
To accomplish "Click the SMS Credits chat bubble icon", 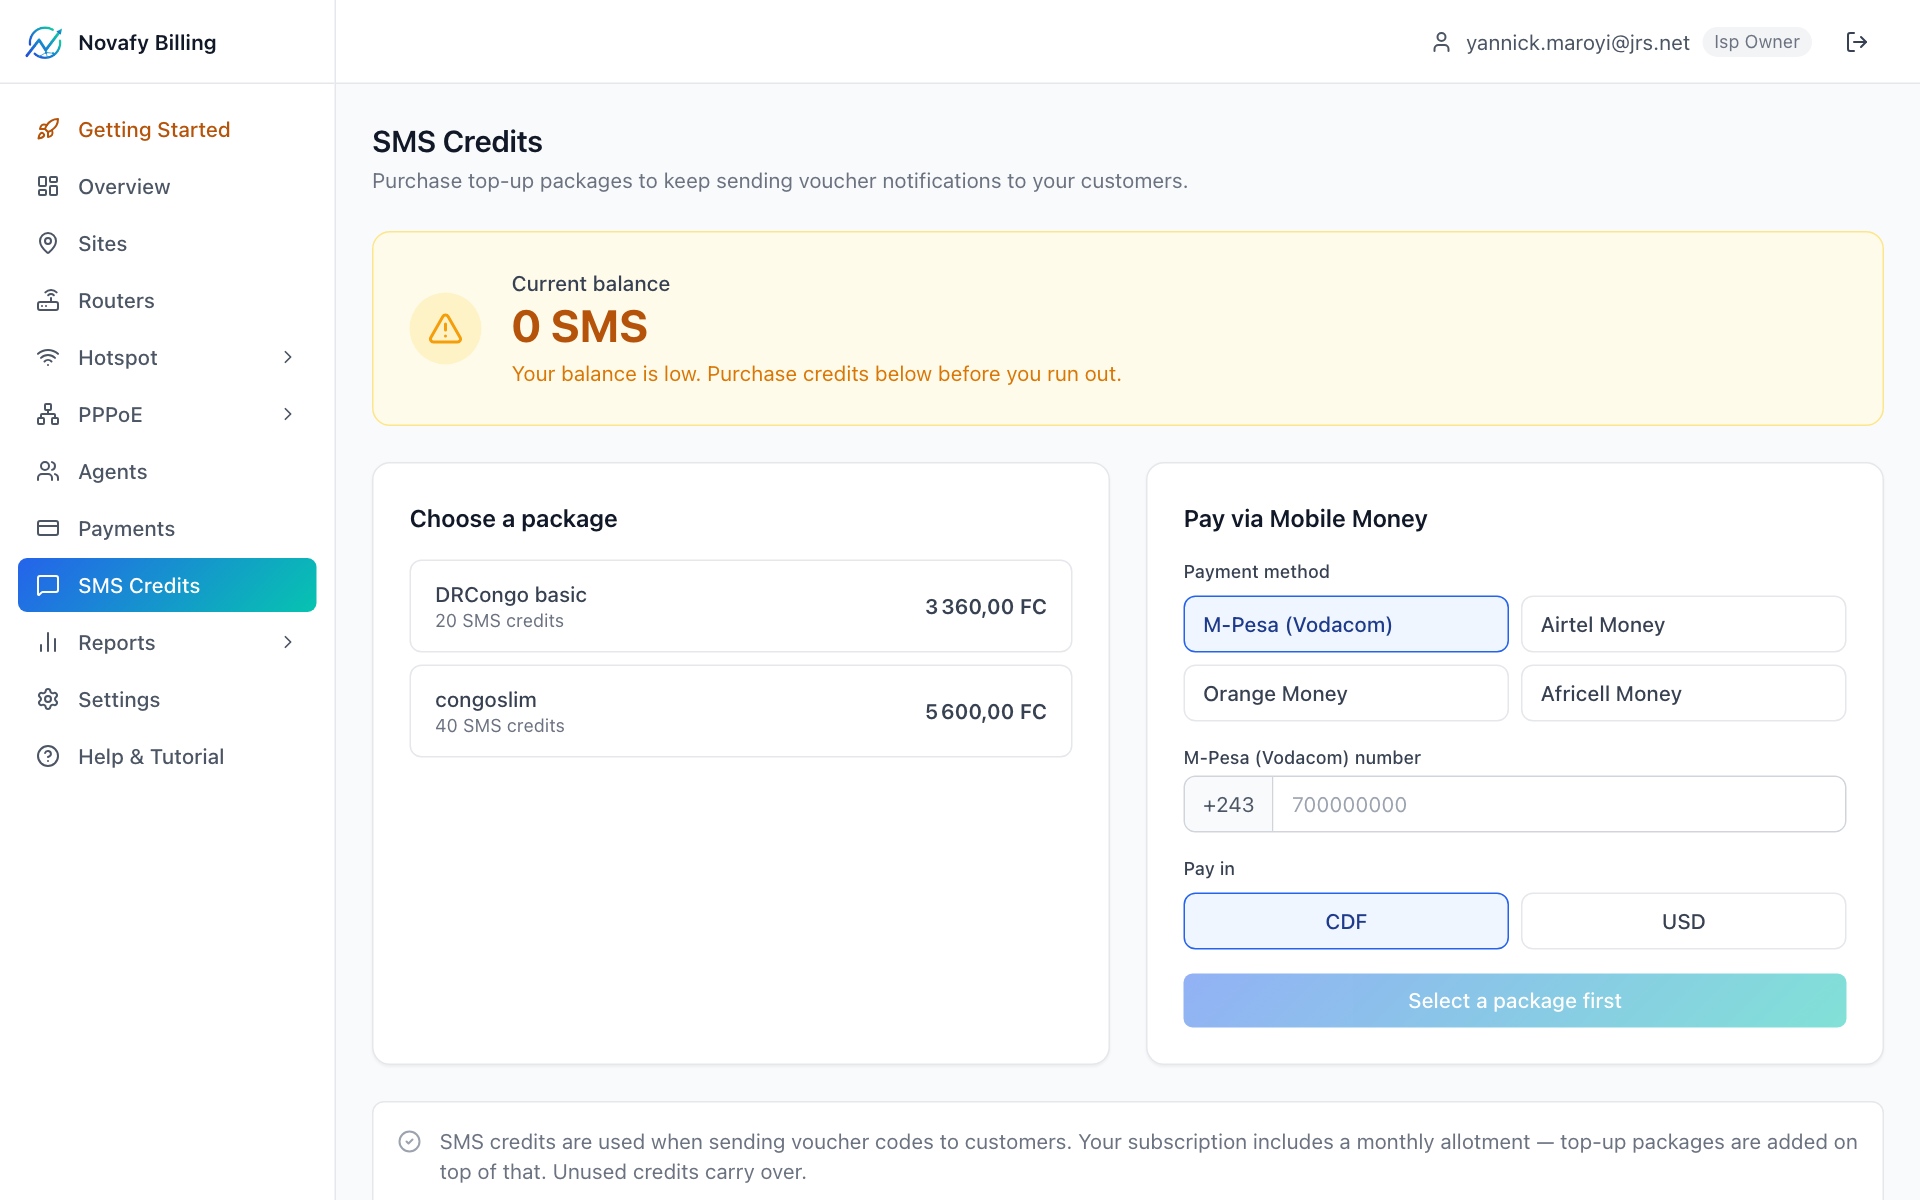I will pyautogui.click(x=48, y=585).
